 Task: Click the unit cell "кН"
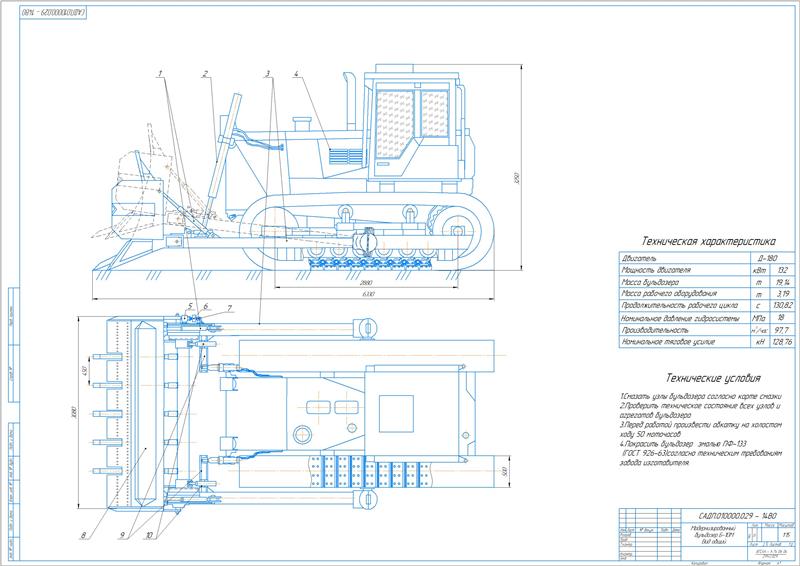click(760, 342)
